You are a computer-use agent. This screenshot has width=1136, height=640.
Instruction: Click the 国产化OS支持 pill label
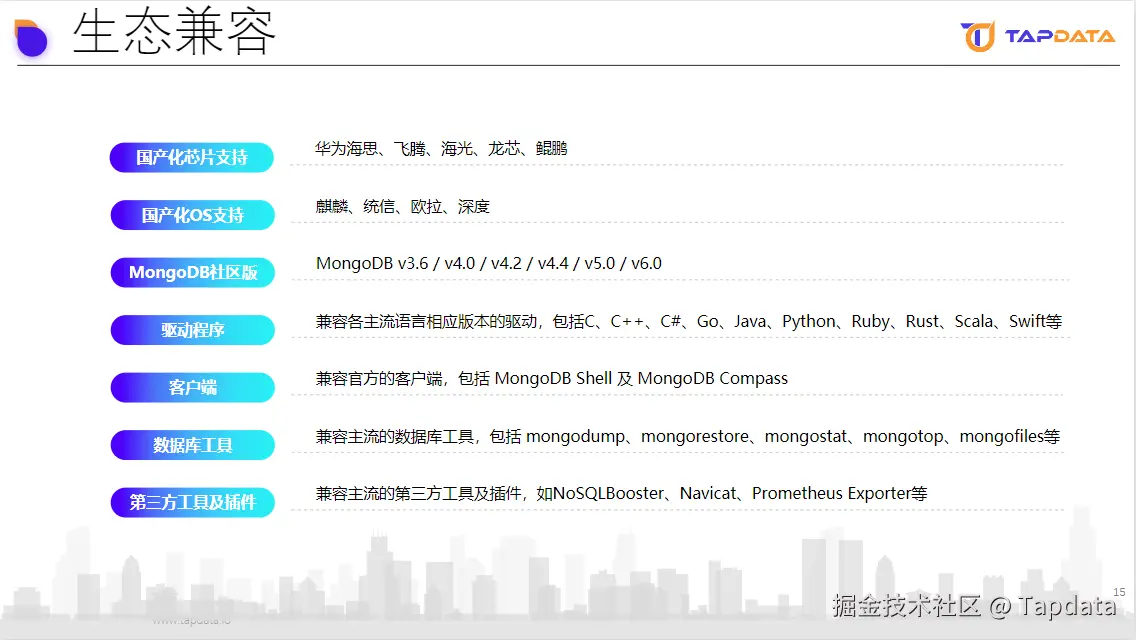pyautogui.click(x=193, y=215)
